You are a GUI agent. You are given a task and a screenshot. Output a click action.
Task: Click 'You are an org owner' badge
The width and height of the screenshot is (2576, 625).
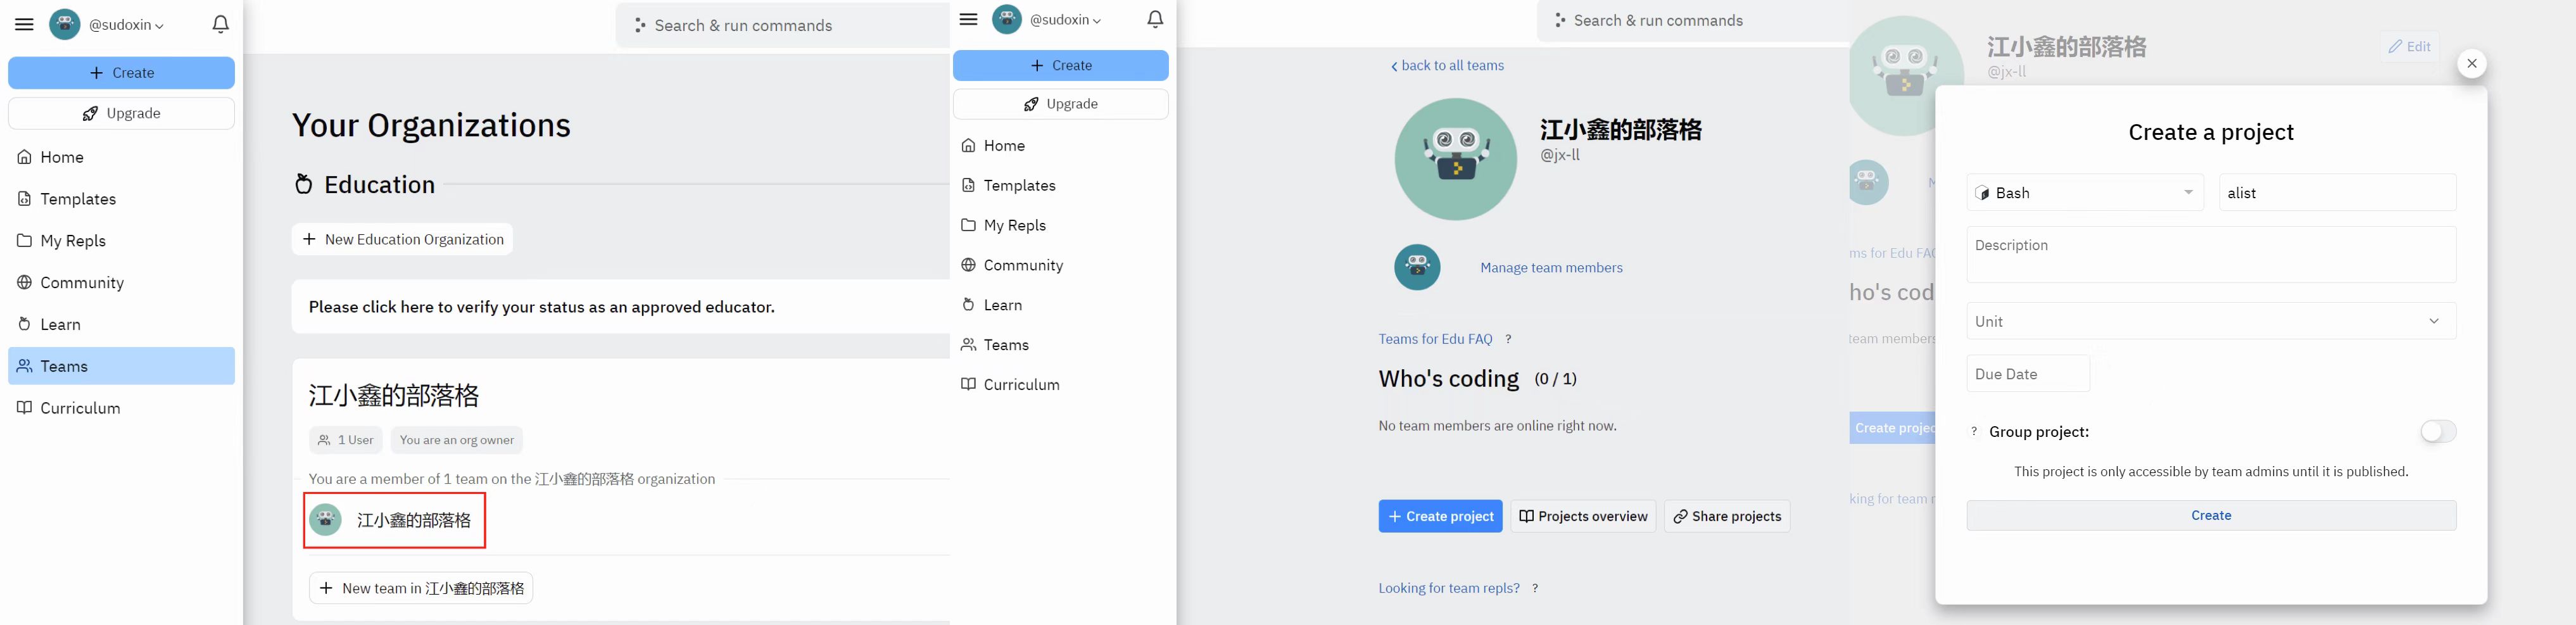click(x=457, y=440)
